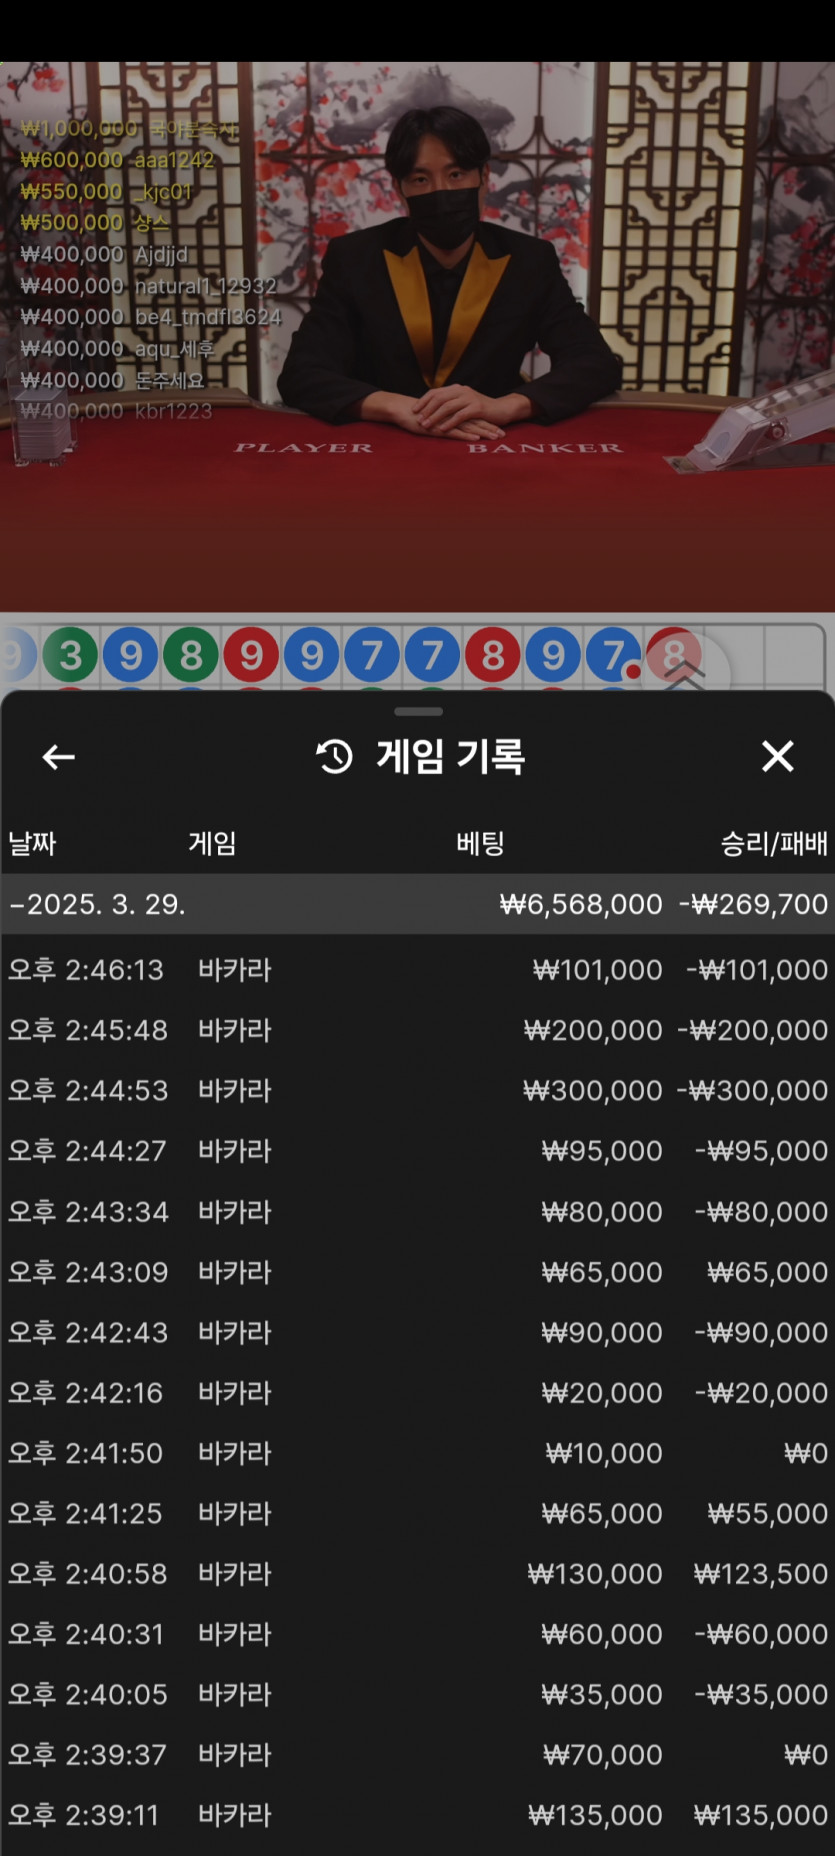The width and height of the screenshot is (835, 1856).
Task: Select the 베팅 column header
Action: pyautogui.click(x=480, y=843)
